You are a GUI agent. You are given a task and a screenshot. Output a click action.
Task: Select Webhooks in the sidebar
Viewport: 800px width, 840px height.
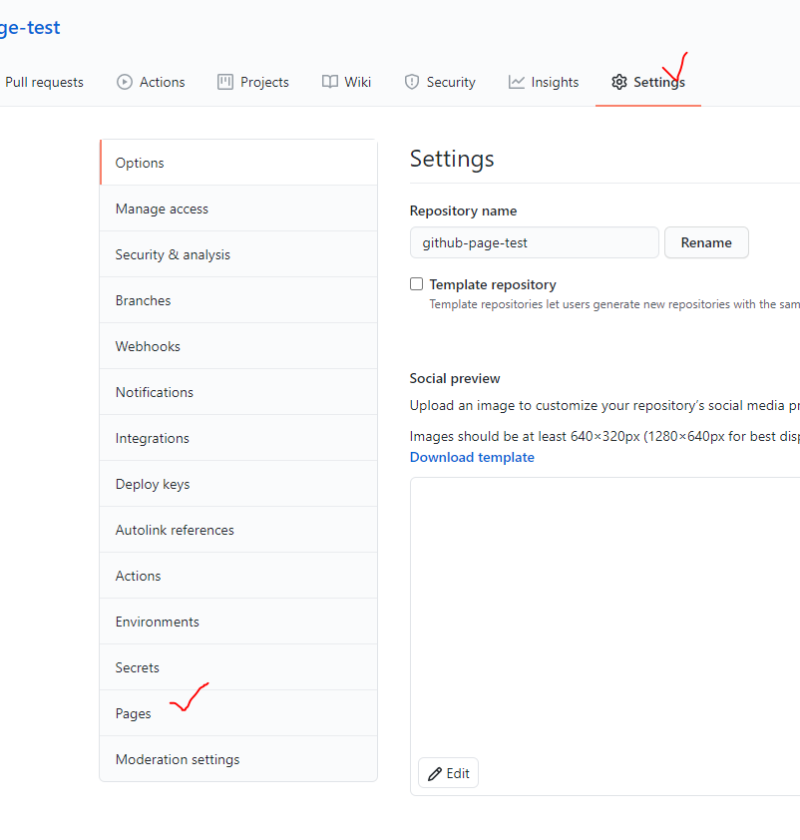click(x=148, y=346)
